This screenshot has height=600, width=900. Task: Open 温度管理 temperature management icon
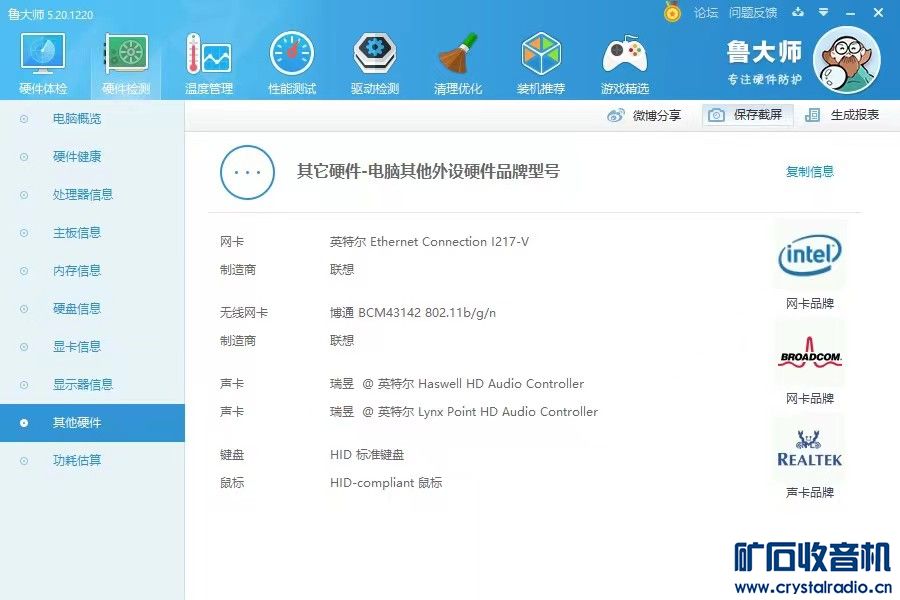[209, 63]
